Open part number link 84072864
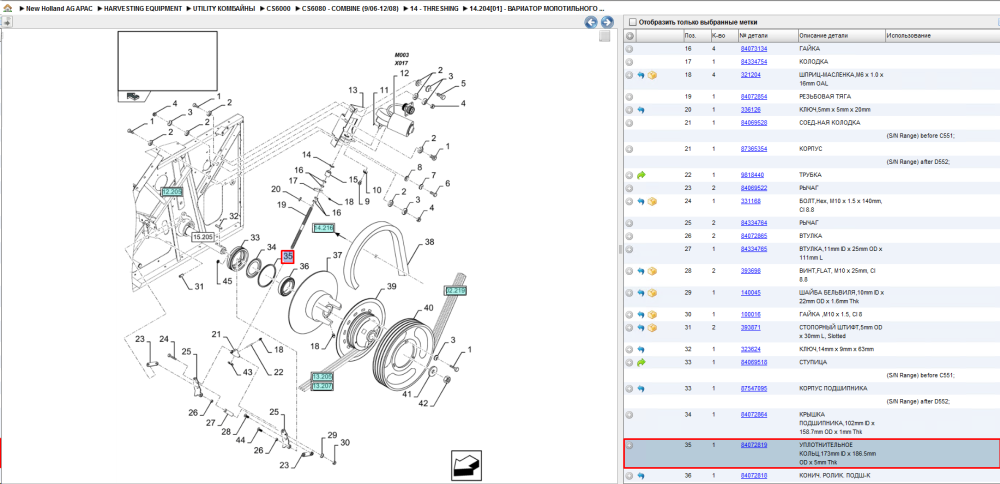 coord(753,414)
